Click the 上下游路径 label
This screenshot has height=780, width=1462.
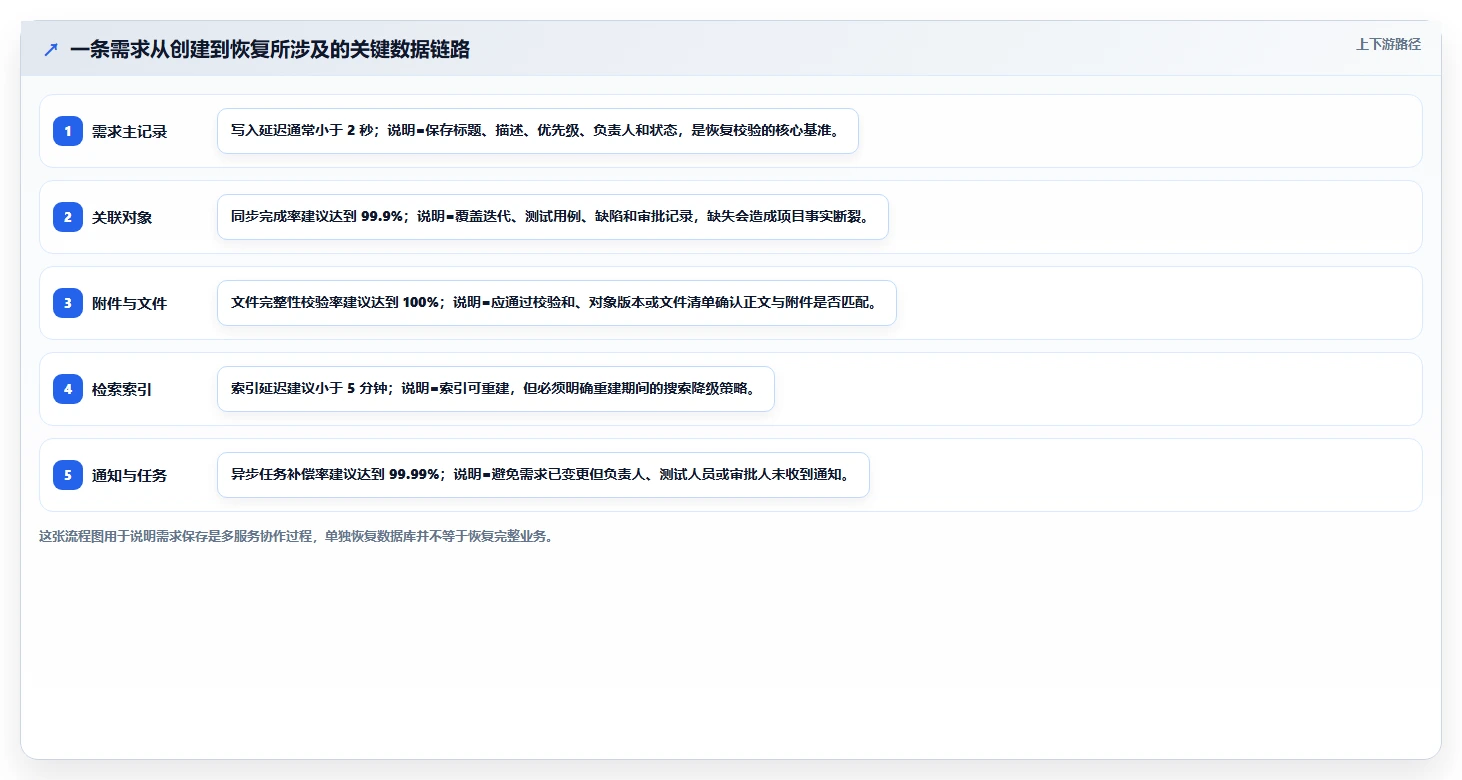1388,44
